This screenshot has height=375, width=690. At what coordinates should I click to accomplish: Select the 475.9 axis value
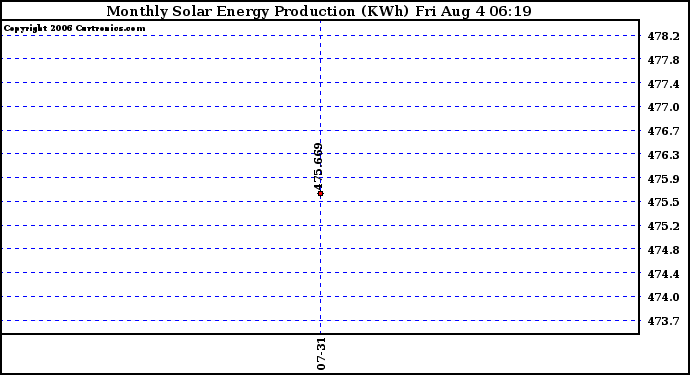point(663,179)
